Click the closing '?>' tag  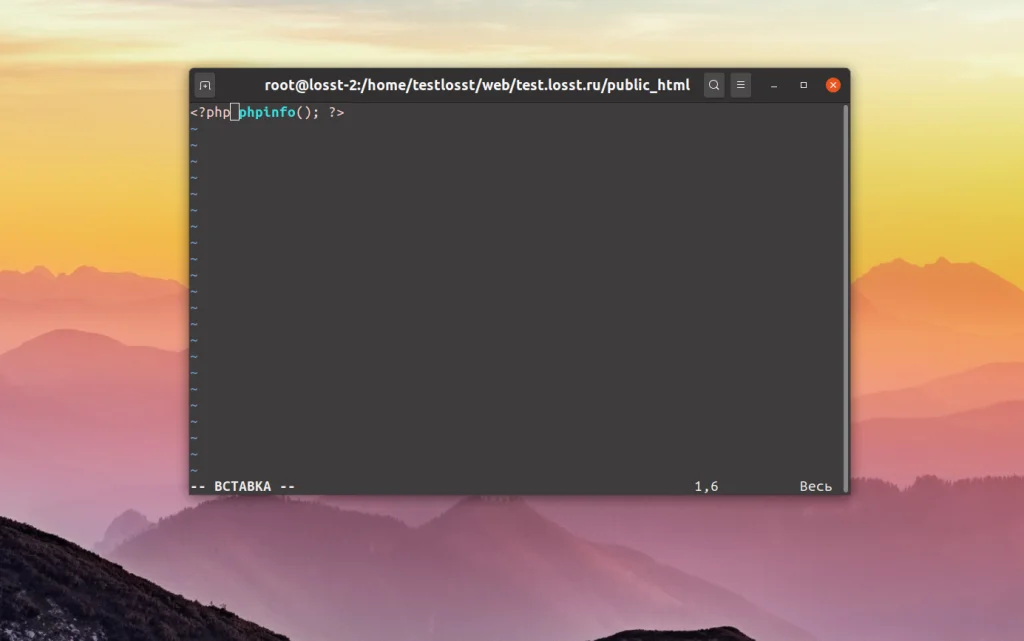(x=336, y=112)
